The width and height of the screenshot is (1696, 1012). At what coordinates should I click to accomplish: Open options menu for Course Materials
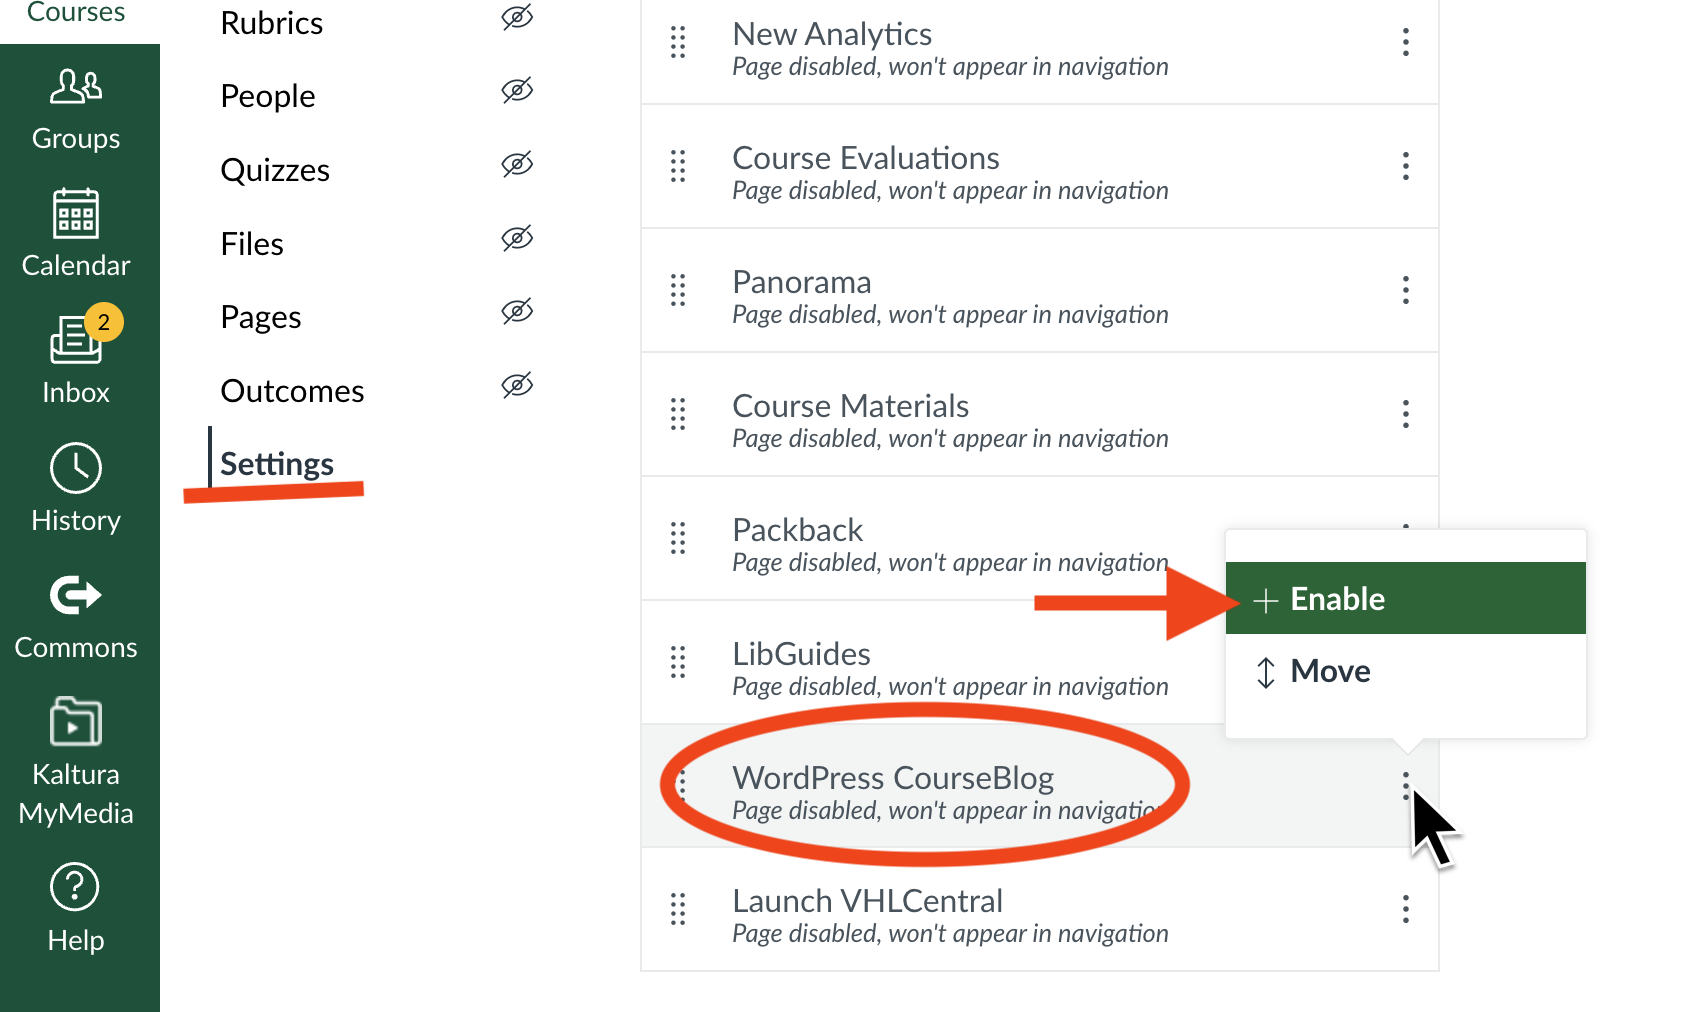pyautogui.click(x=1406, y=414)
